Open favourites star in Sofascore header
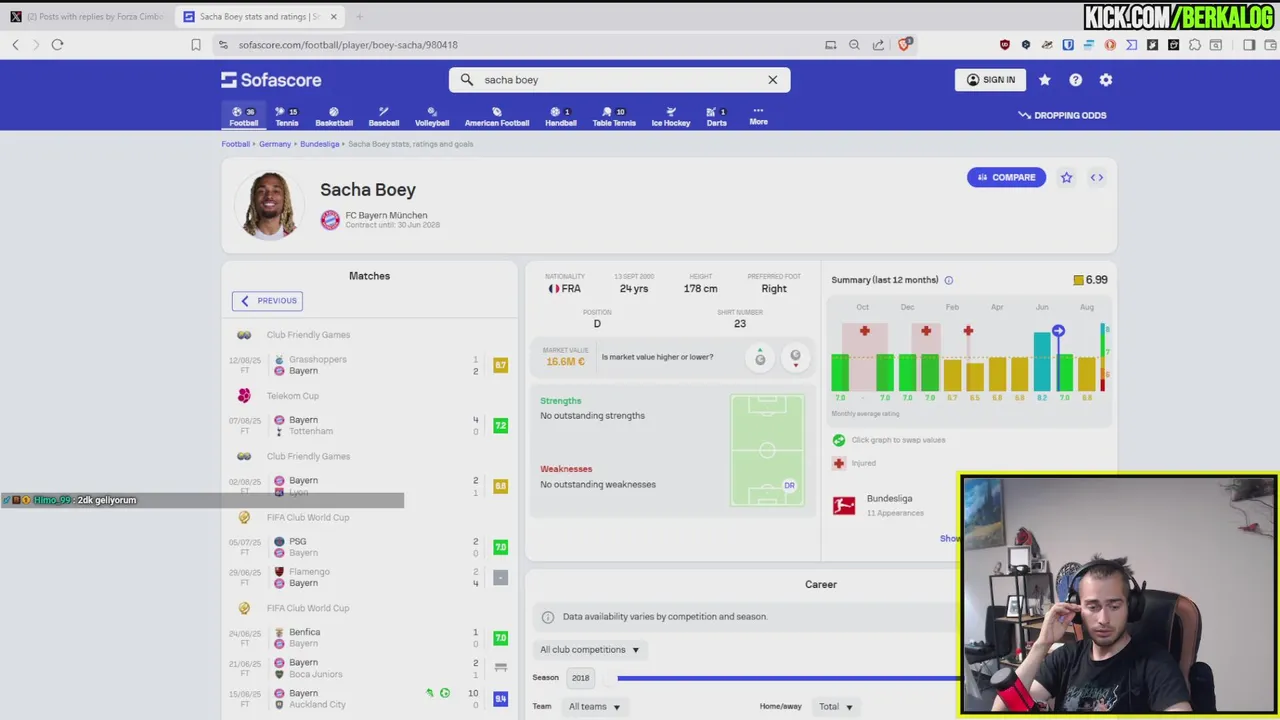The image size is (1280, 720). pyautogui.click(x=1045, y=80)
